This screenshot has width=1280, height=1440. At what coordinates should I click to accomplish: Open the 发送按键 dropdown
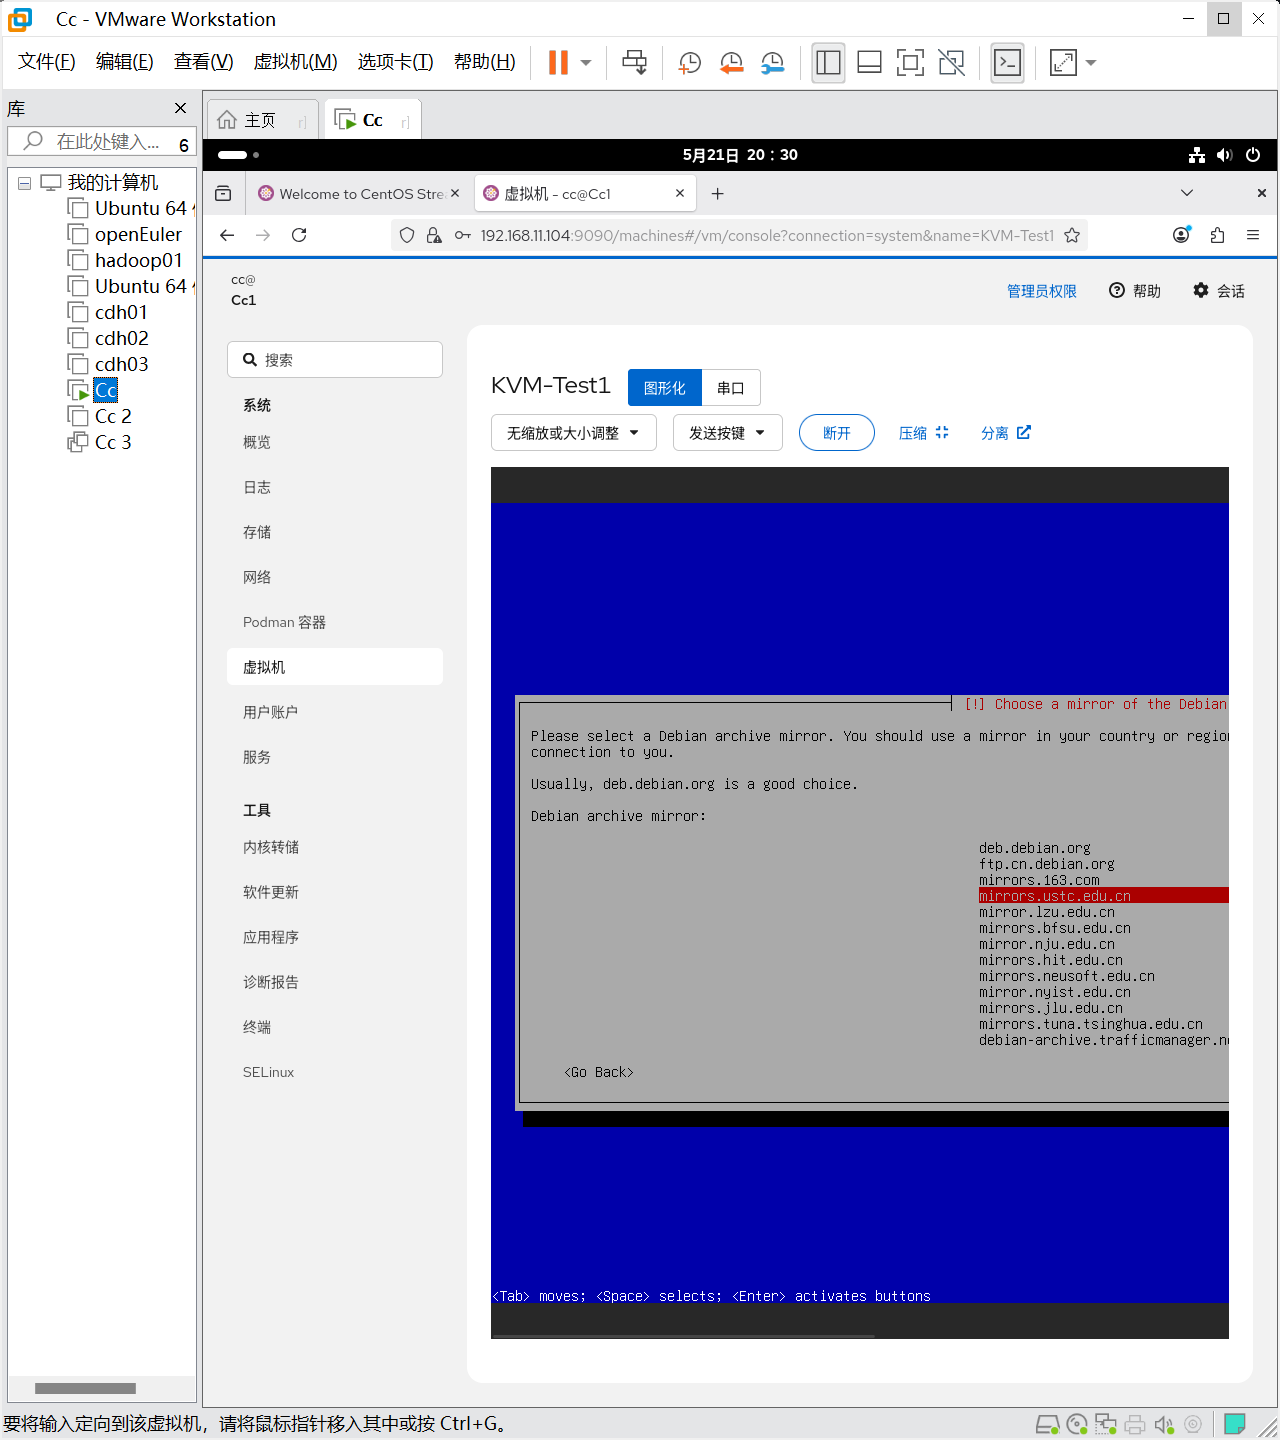[x=727, y=433]
